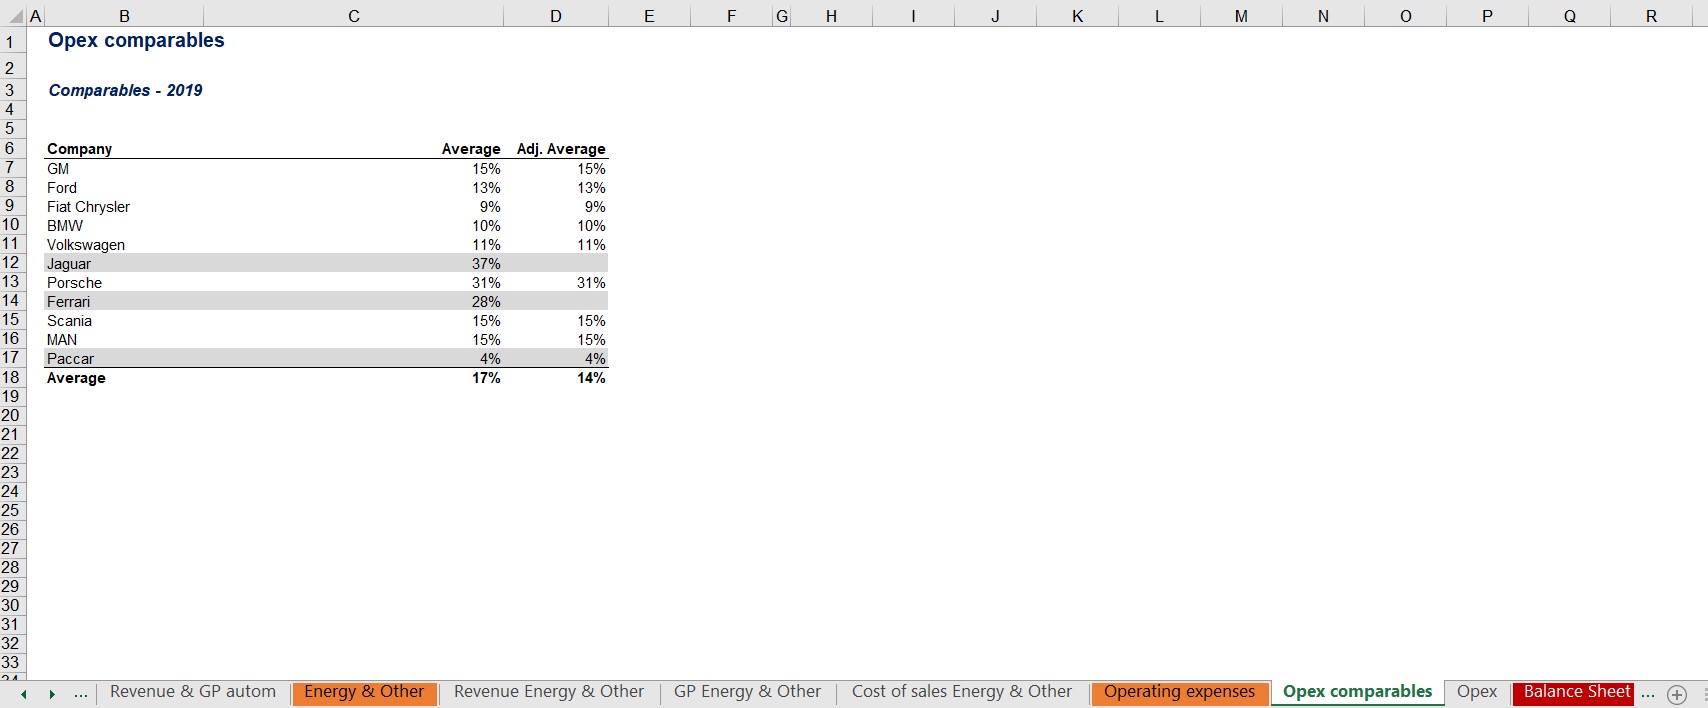
Task: Open Cost of sales Energy & Other sheet
Action: (x=962, y=692)
